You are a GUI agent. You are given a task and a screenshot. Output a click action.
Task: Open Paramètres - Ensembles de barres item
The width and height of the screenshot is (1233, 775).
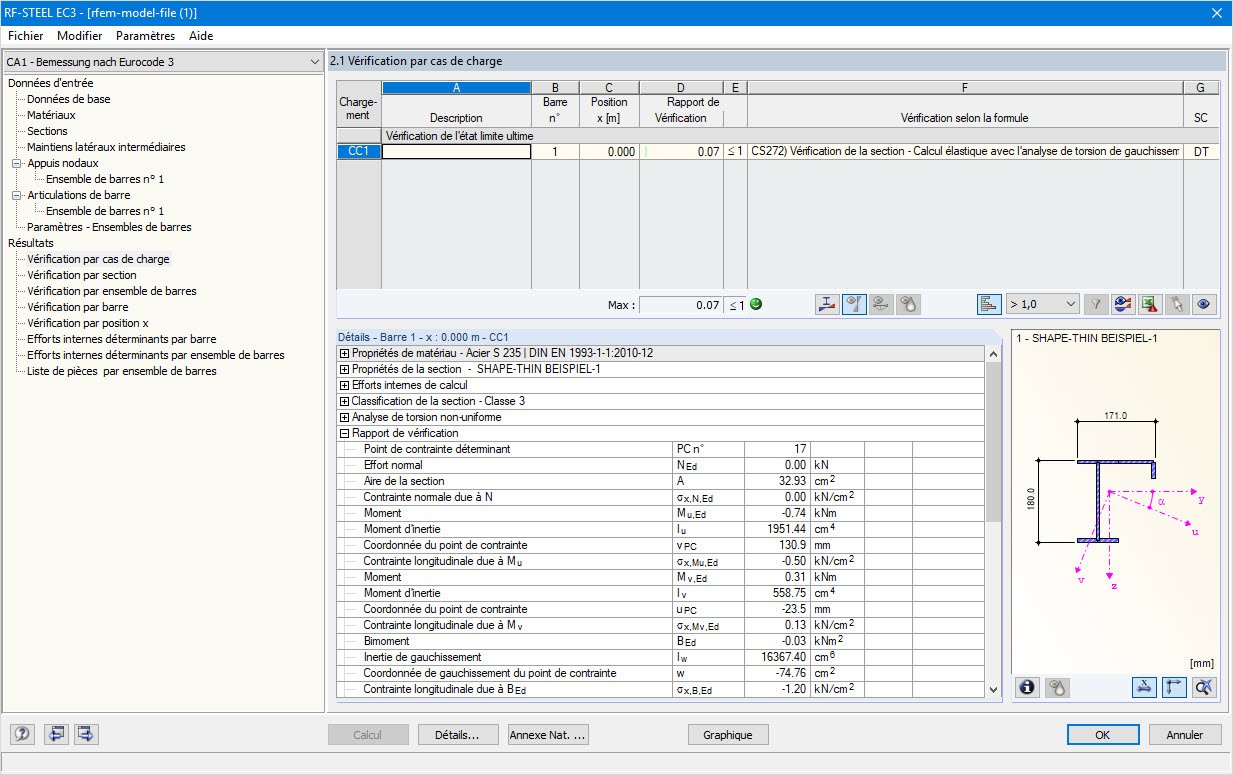tap(109, 227)
